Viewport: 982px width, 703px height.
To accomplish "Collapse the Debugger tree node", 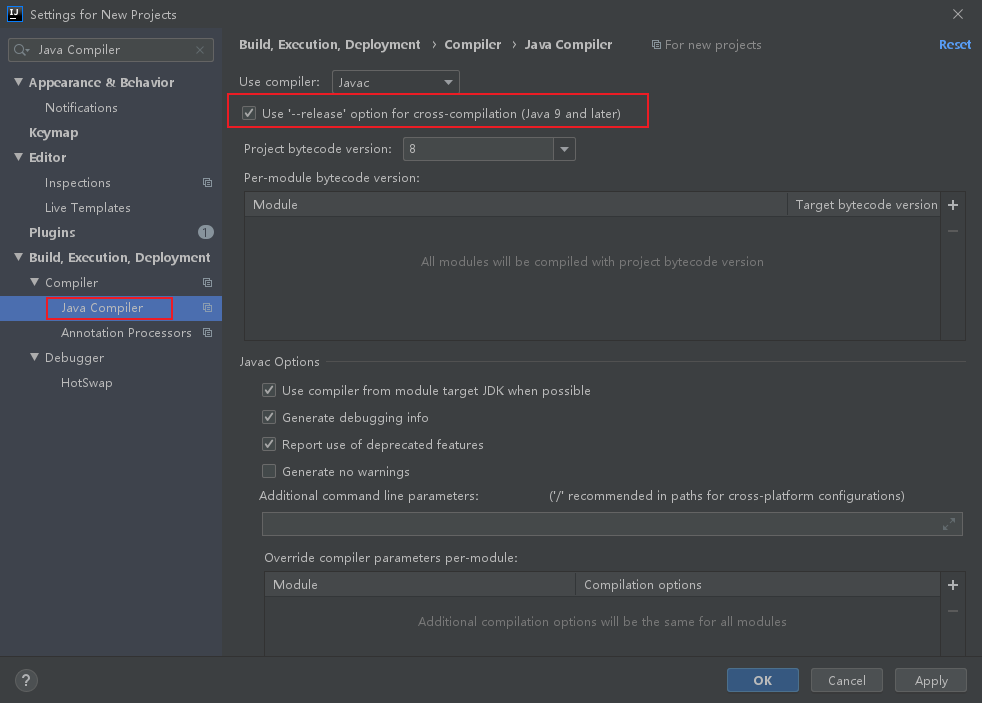I will coord(34,357).
